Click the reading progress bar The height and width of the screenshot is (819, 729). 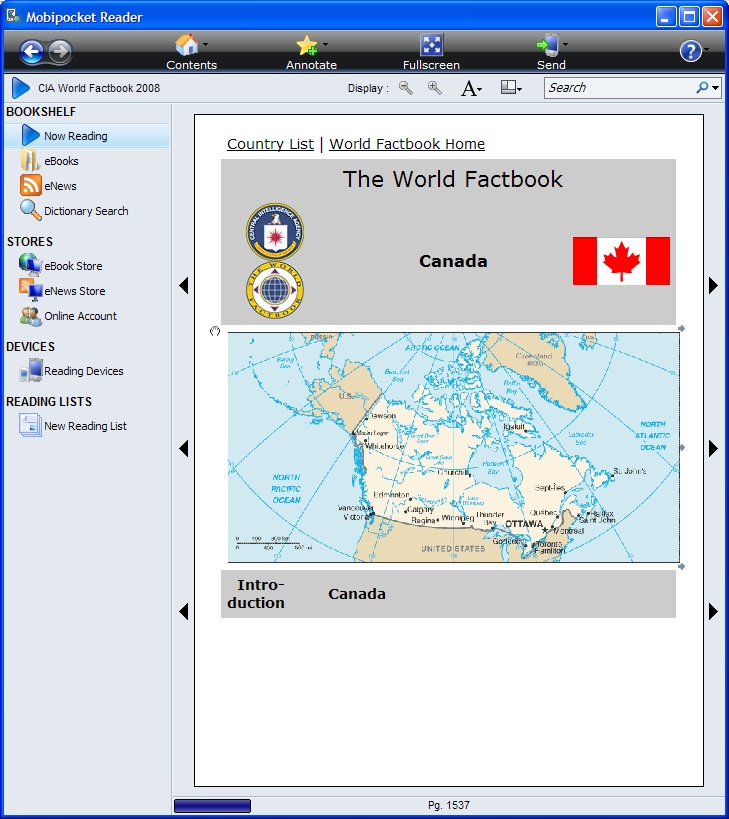tap(213, 806)
